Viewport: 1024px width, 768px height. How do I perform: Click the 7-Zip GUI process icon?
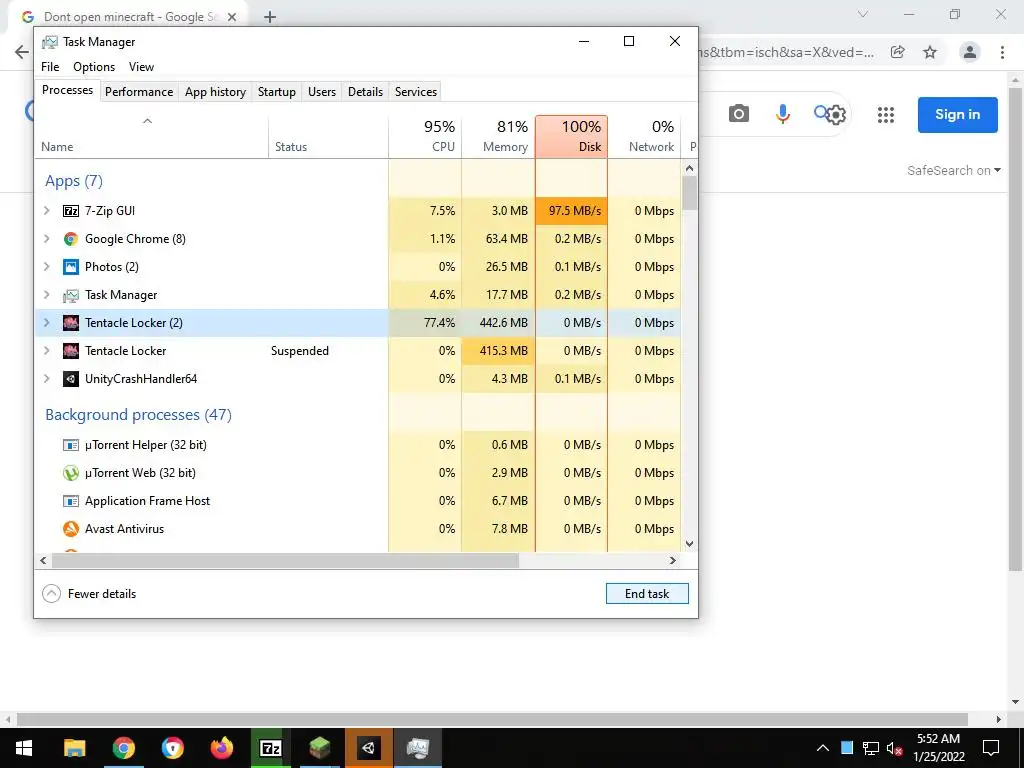71,211
